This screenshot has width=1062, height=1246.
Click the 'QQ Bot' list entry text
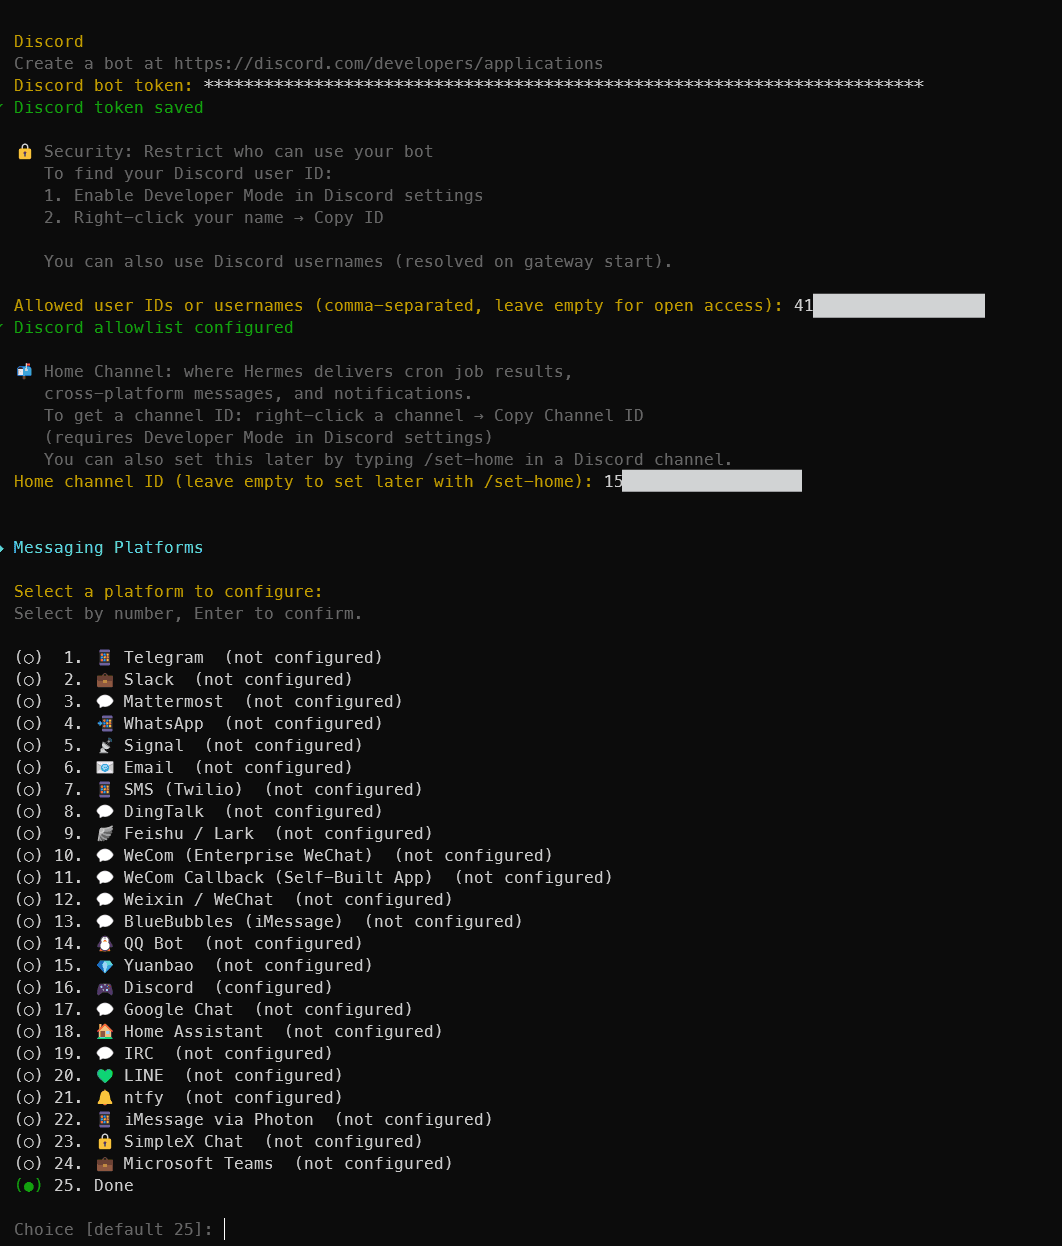click(x=153, y=944)
